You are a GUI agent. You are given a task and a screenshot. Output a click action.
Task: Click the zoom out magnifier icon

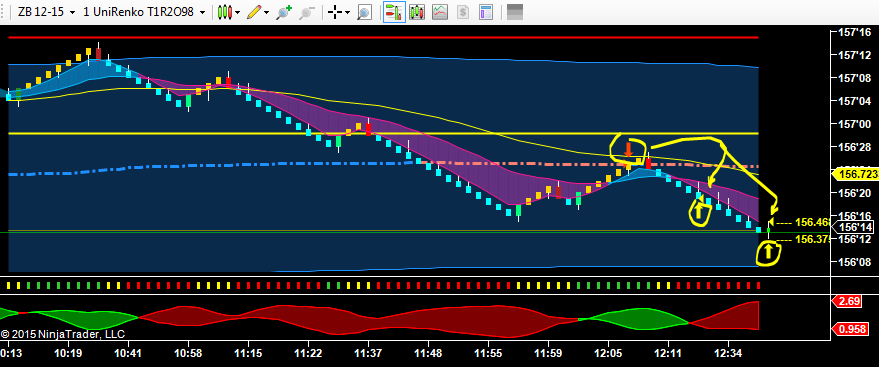point(307,12)
